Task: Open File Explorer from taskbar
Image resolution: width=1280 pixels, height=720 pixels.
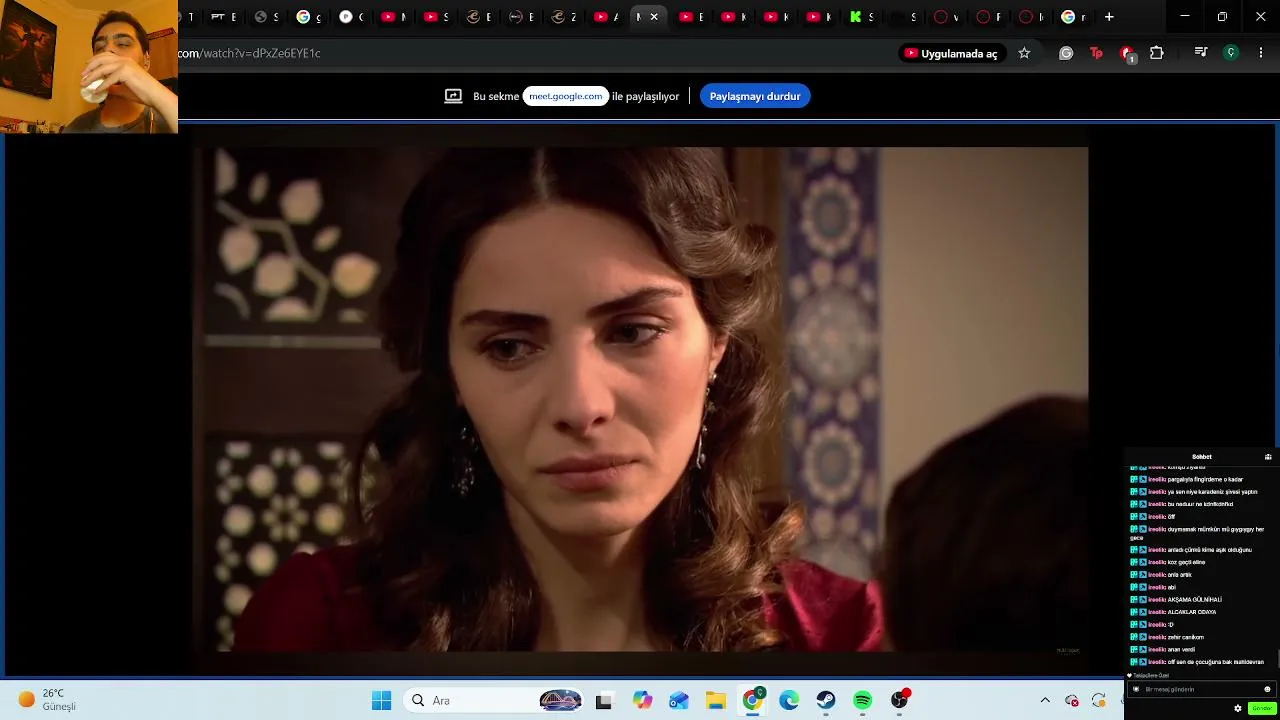Action: 716,701
